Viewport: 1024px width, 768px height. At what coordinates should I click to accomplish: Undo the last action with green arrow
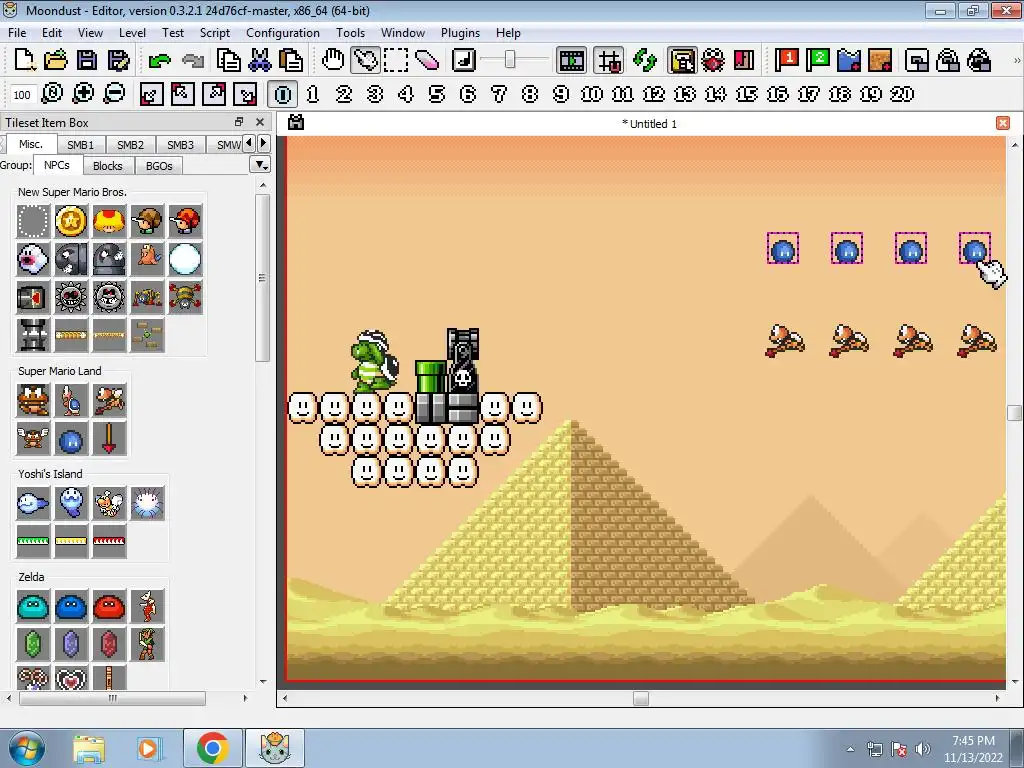(x=159, y=60)
